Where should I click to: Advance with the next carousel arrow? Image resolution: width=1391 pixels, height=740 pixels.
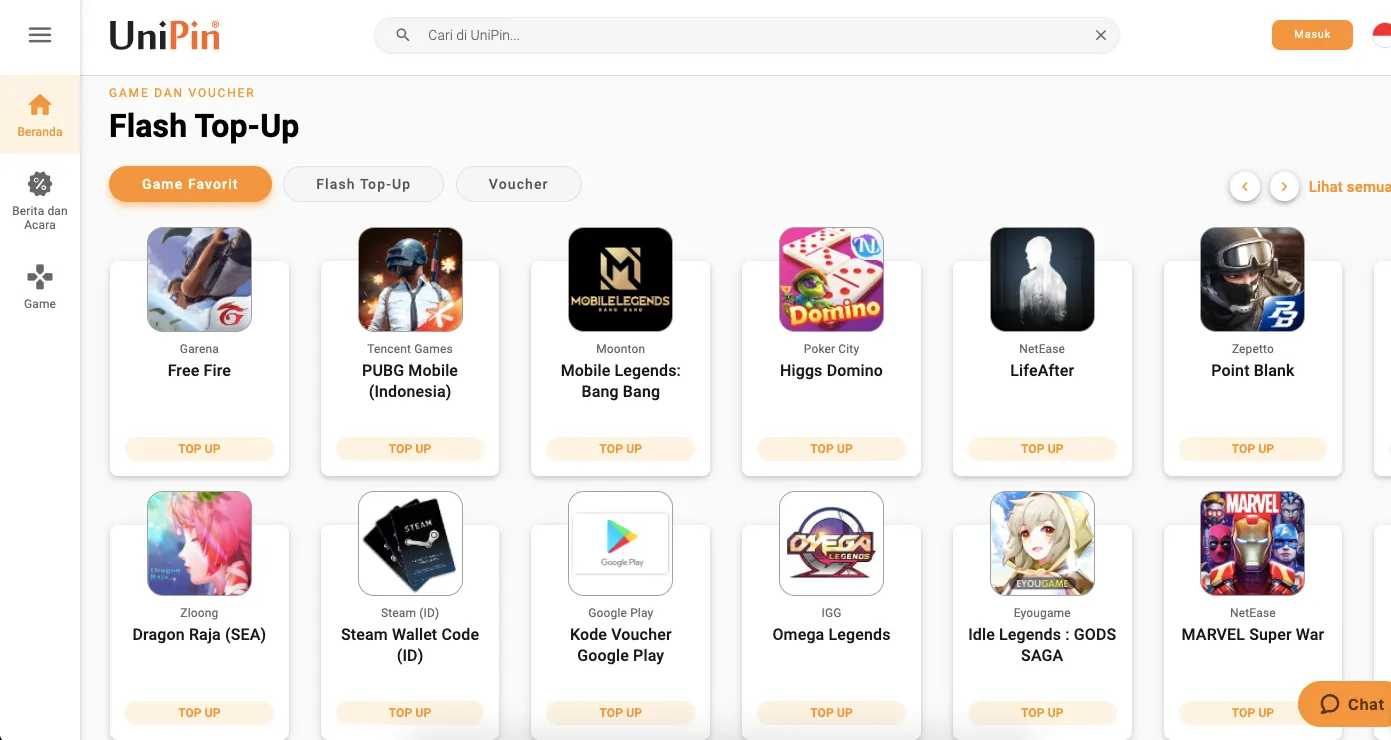(x=1285, y=186)
